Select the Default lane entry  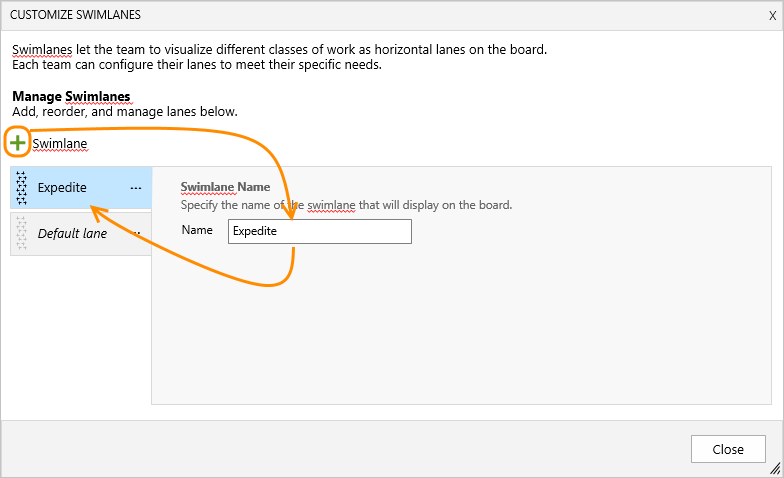(81, 234)
